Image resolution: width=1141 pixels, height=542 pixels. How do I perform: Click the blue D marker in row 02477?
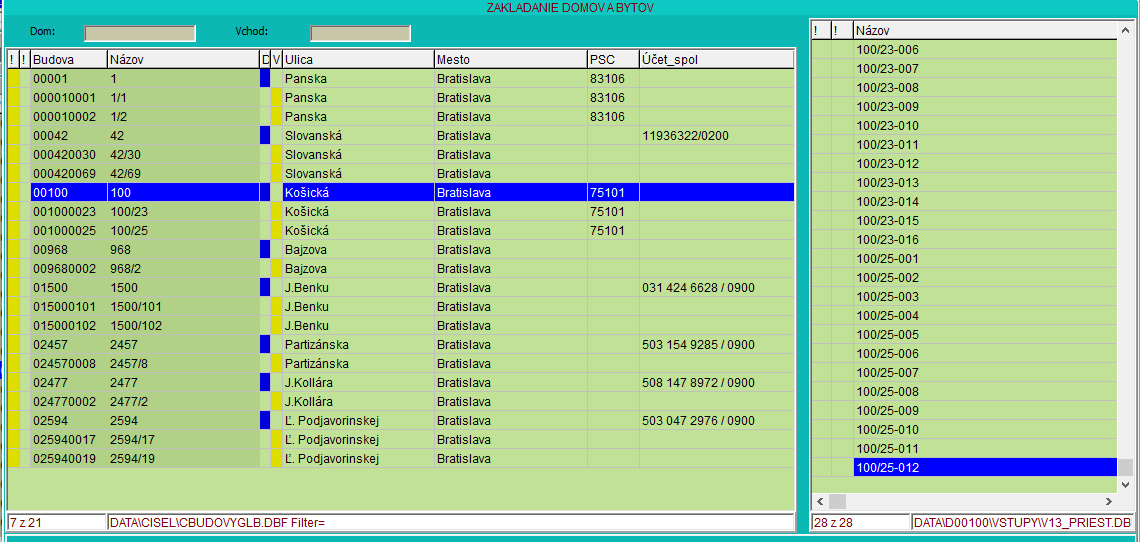(x=265, y=383)
